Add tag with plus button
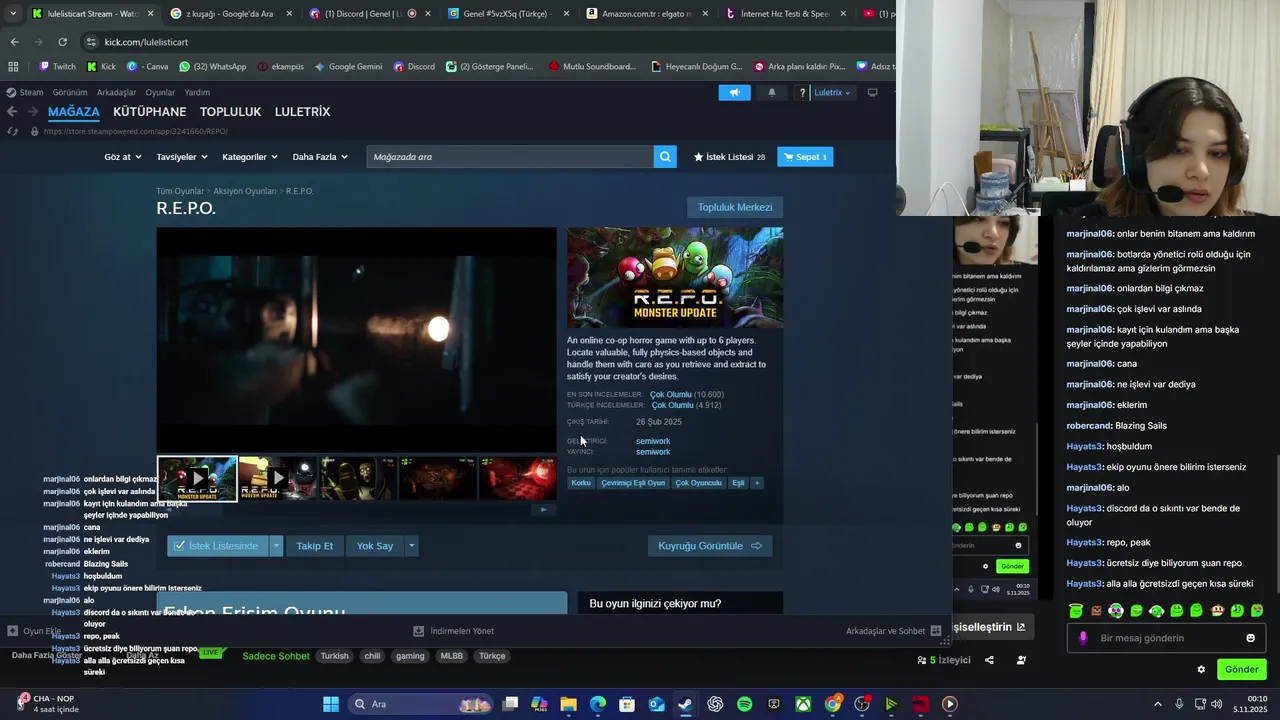The image size is (1280, 720). tap(757, 483)
